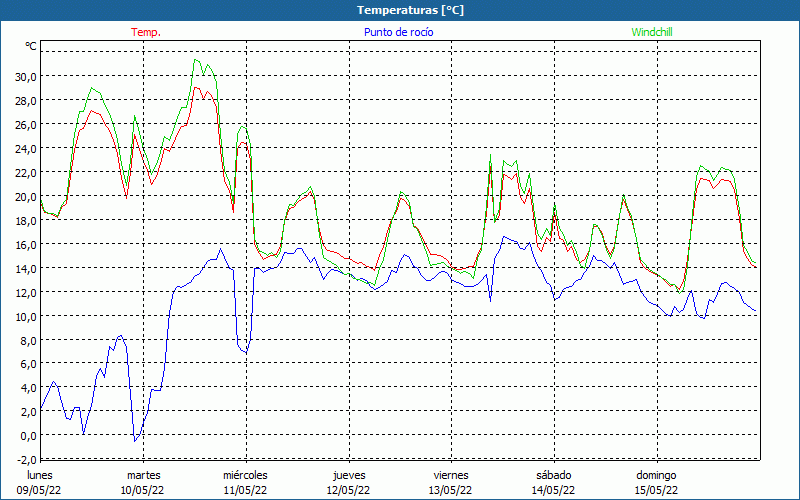Click the 18,0 y-axis value

[x=26, y=220]
